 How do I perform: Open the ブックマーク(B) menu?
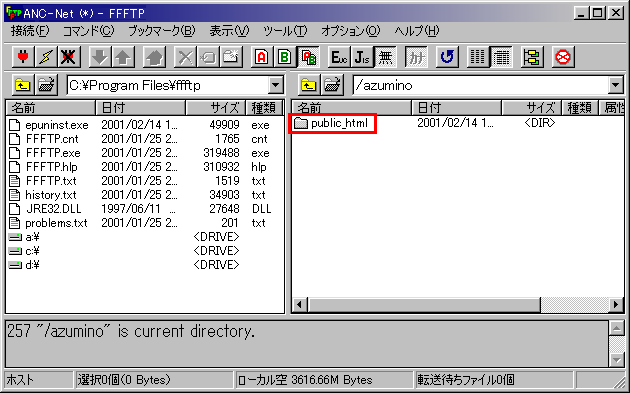162,31
